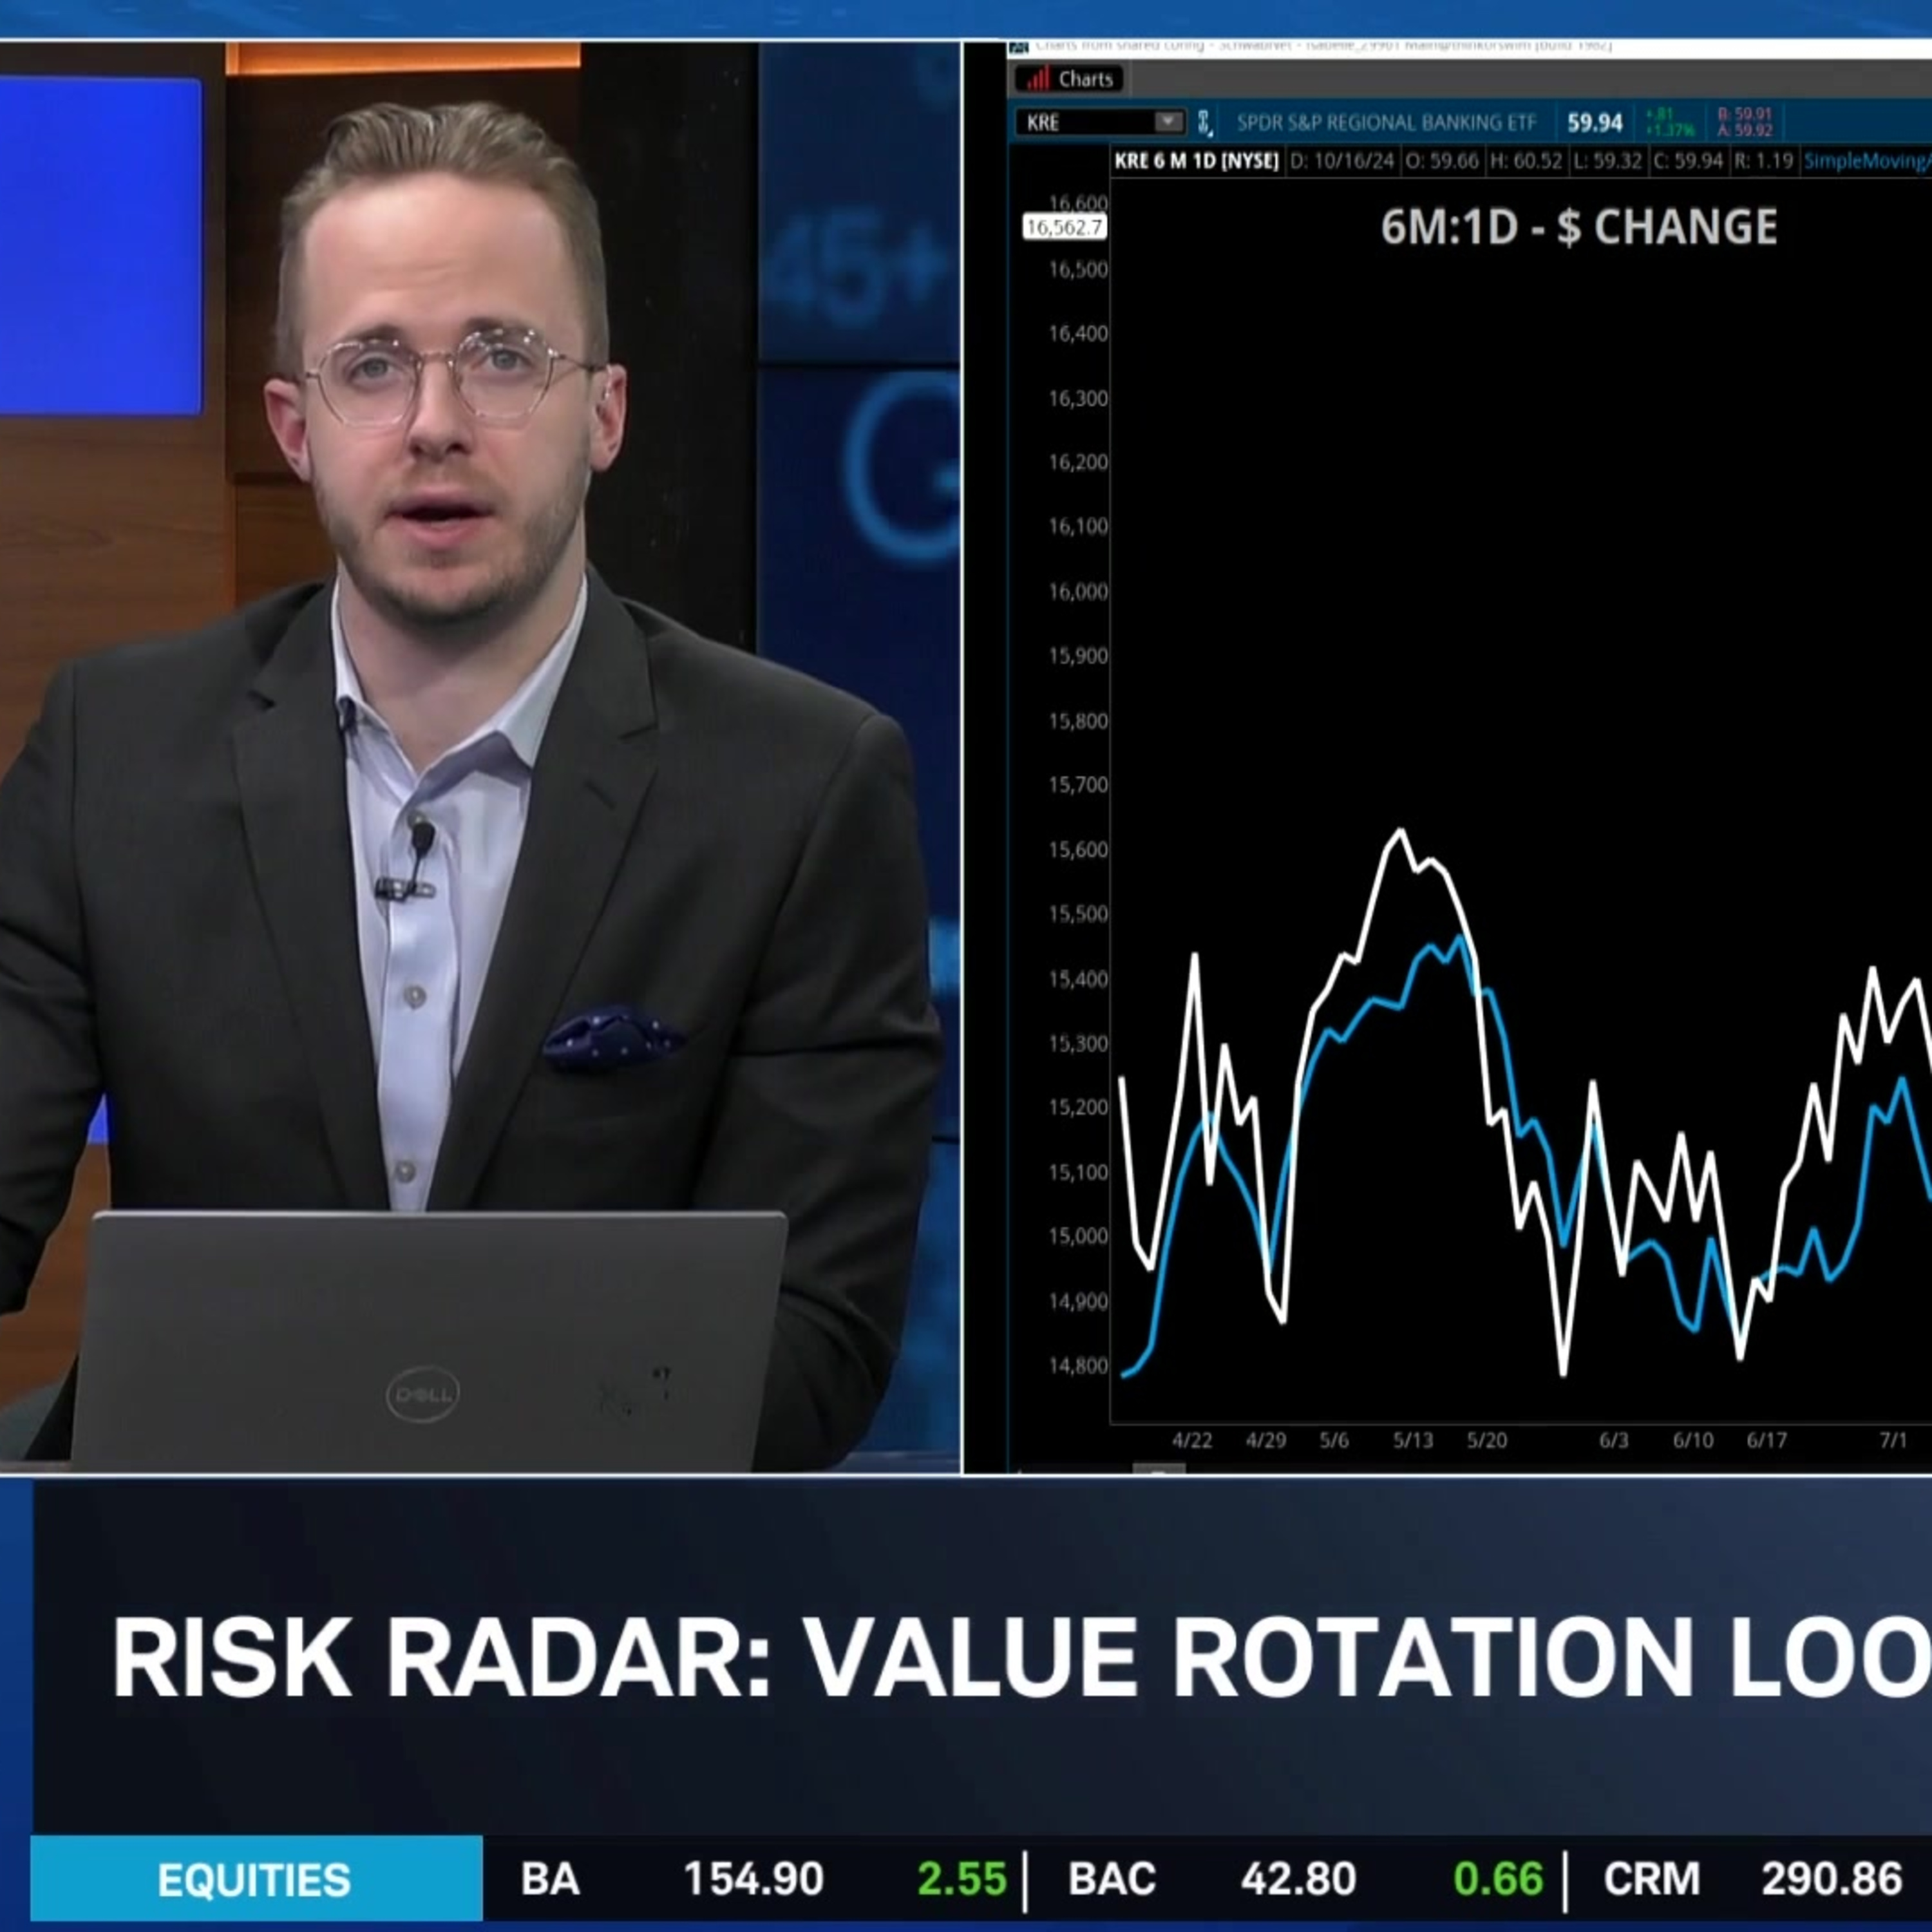Screen dimensions: 1932x1932
Task: Click the D: 10/16/24 date readout
Action: 1342,161
